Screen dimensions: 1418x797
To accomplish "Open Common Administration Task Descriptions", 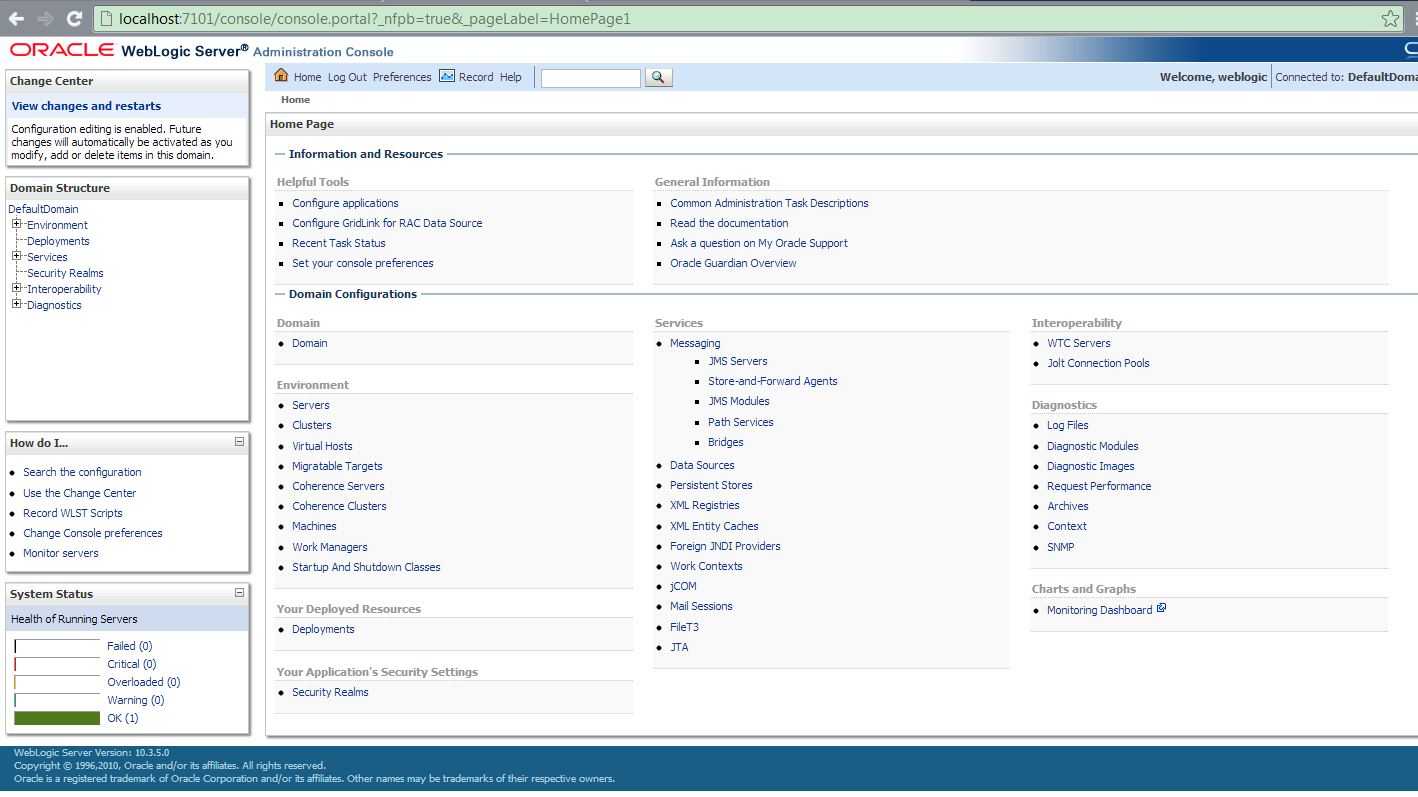I will (x=769, y=203).
